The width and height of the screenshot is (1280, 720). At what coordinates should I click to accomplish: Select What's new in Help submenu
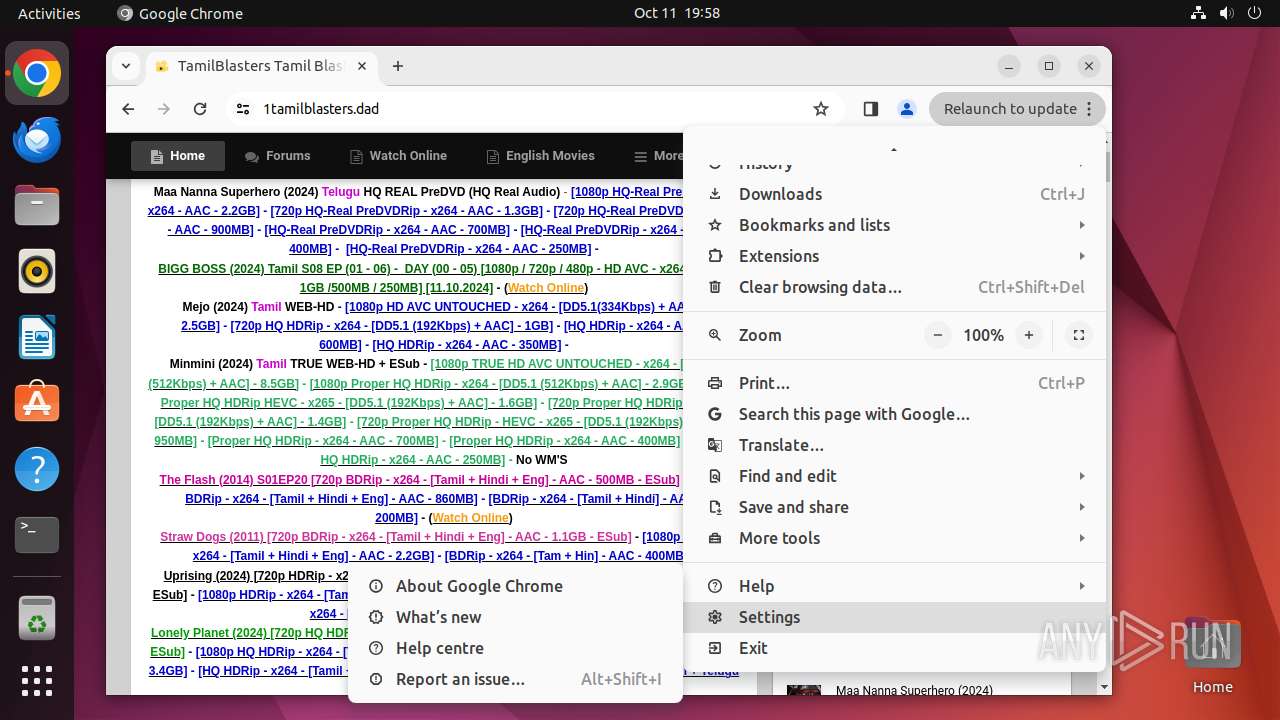(515, 617)
